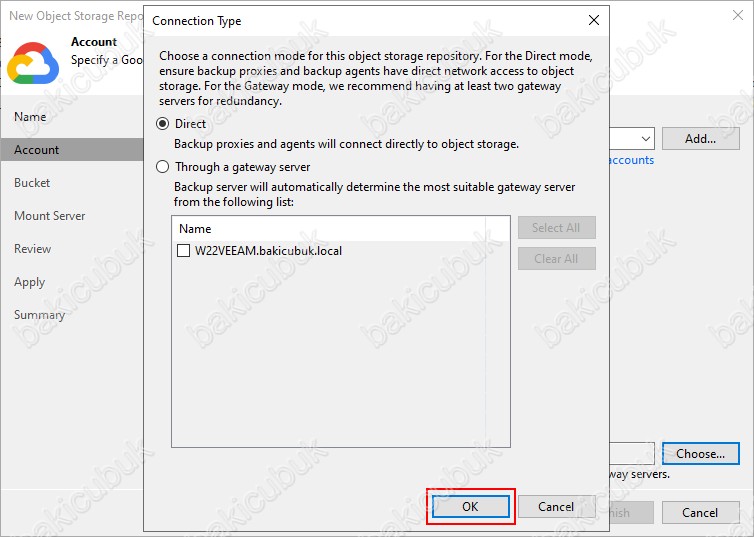
Task: Select the Direct connection mode radio button
Action: 163,124
